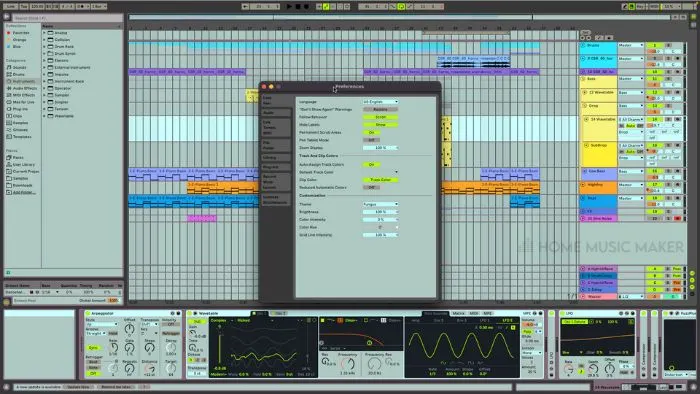Toggle the green Loop switch in the transport
Image resolution: width=700 pixels, height=394 pixels.
401,7
